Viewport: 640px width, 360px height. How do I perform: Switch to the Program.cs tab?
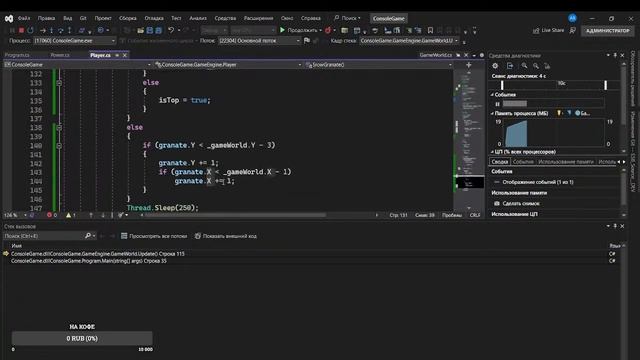point(17,55)
